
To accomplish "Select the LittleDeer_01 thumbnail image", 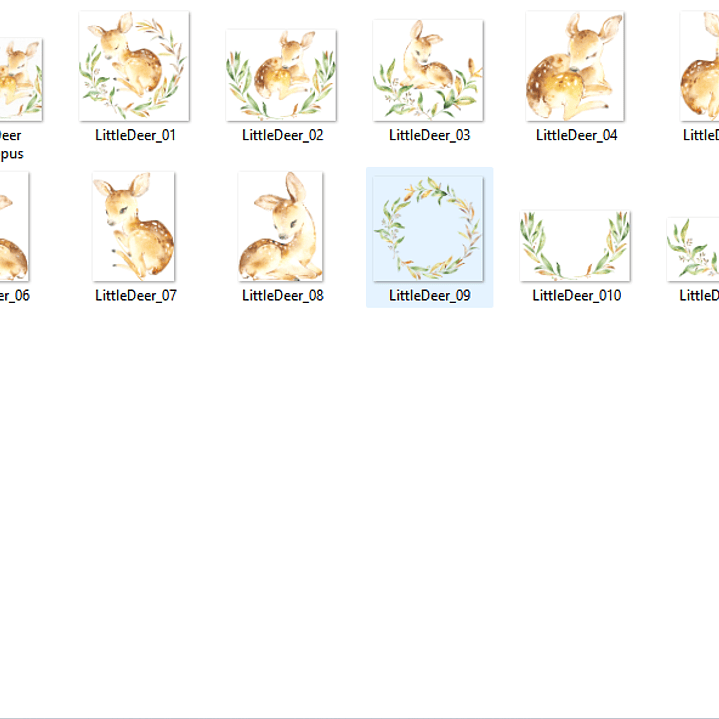I will pos(134,66).
